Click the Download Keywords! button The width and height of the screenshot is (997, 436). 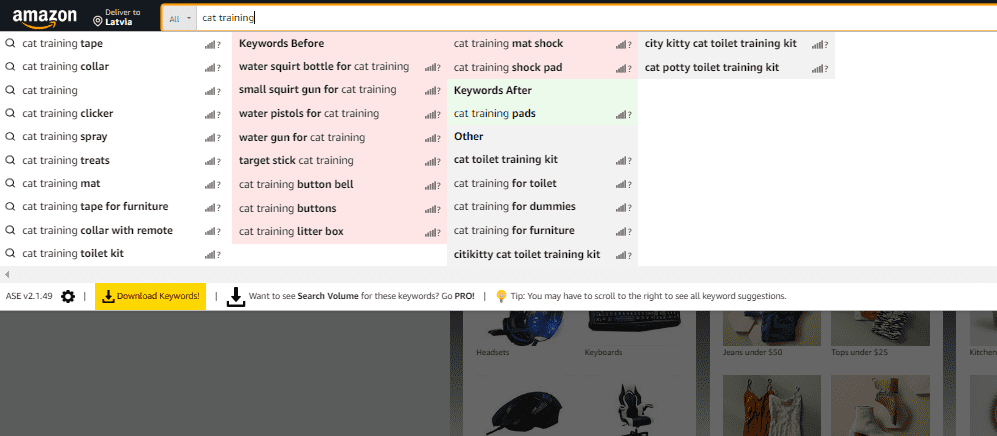point(151,296)
